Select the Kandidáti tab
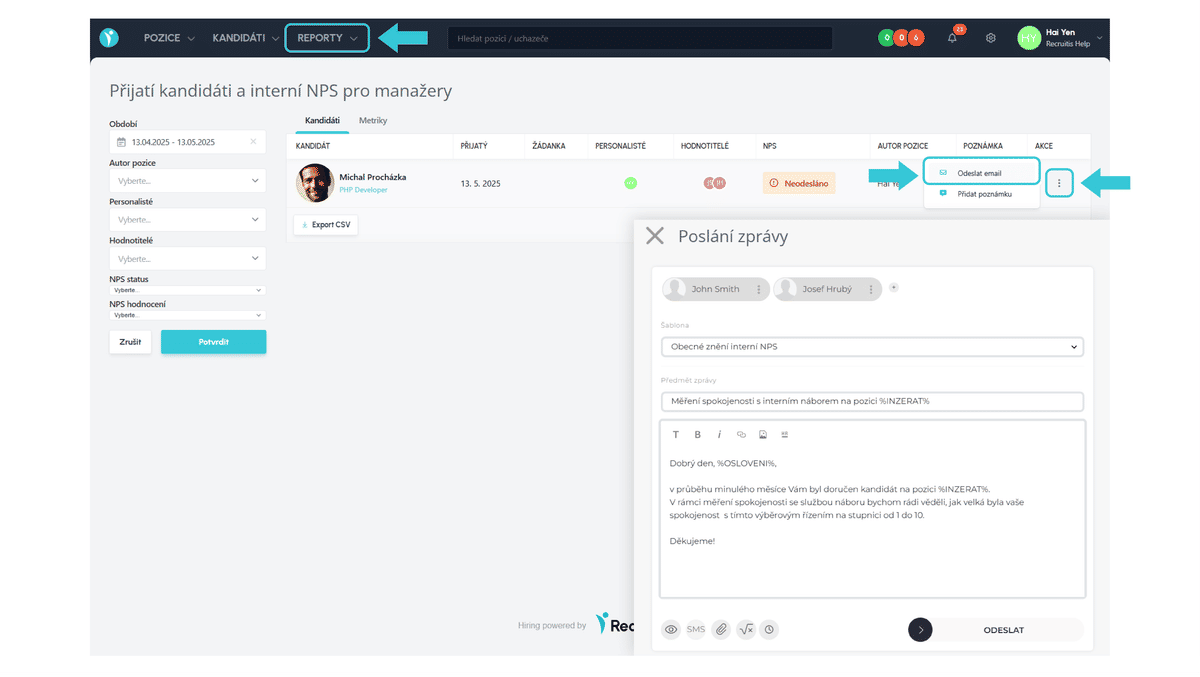1200x677 pixels. pyautogui.click(x=322, y=120)
